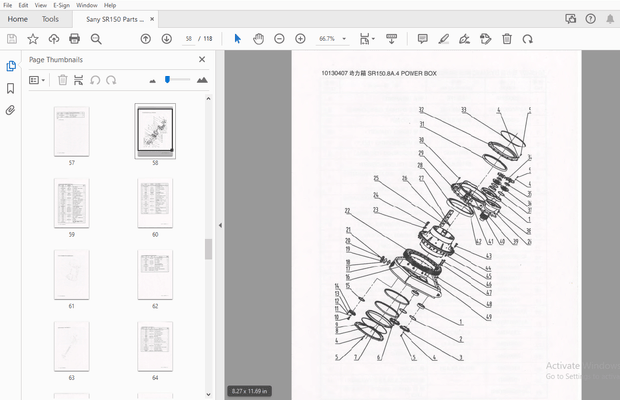
Task: Open the share chat icon at top right
Action: (570, 19)
